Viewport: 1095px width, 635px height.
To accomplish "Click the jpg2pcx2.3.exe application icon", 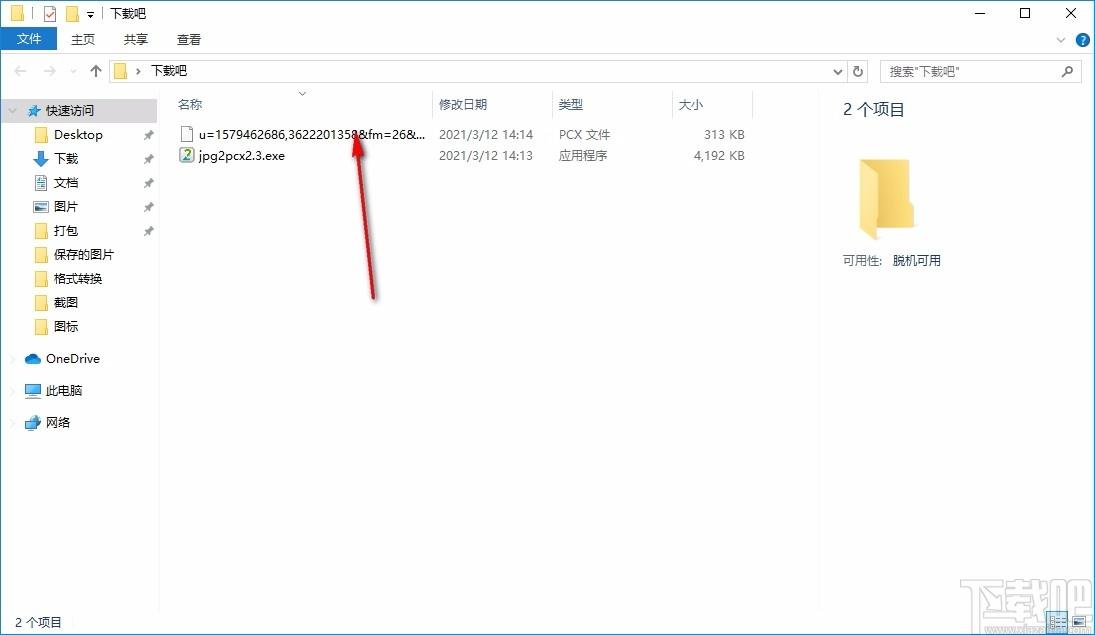I will click(x=186, y=155).
